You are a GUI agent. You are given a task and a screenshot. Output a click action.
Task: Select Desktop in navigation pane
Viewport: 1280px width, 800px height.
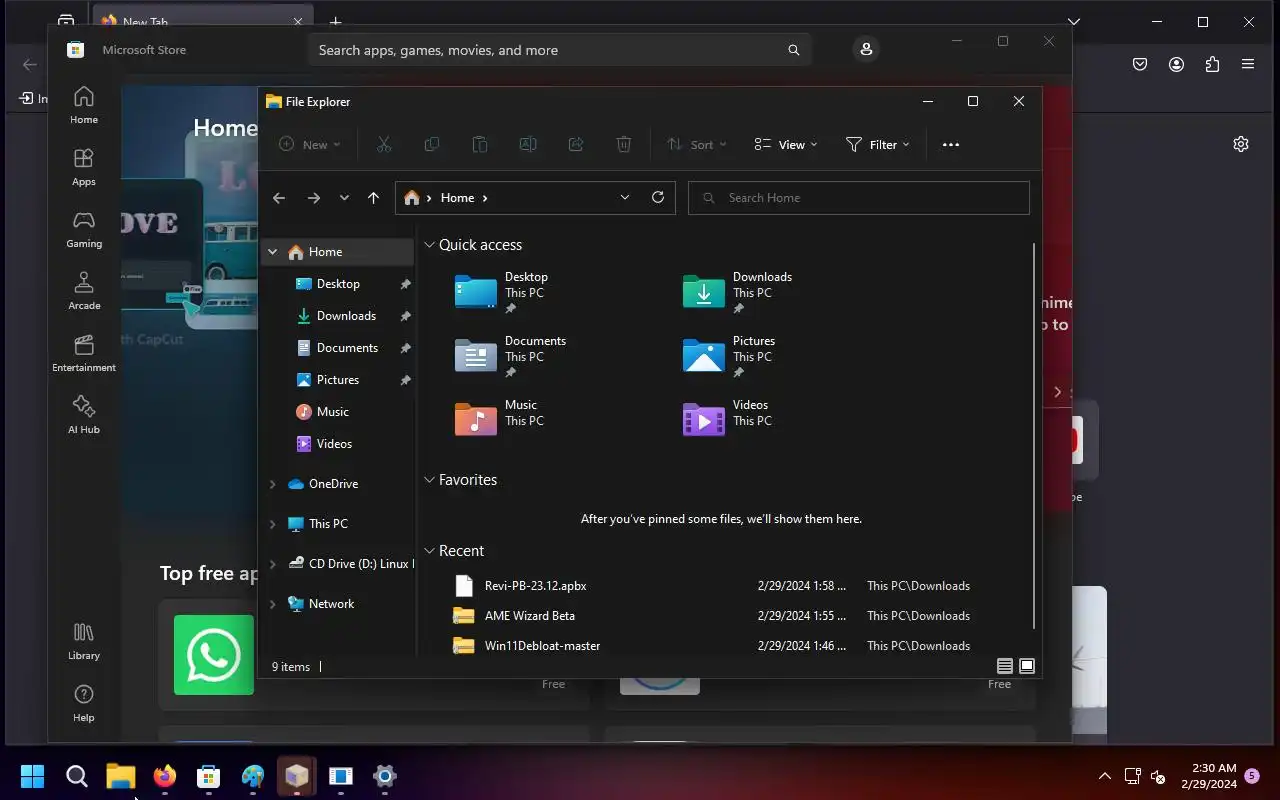coord(338,284)
